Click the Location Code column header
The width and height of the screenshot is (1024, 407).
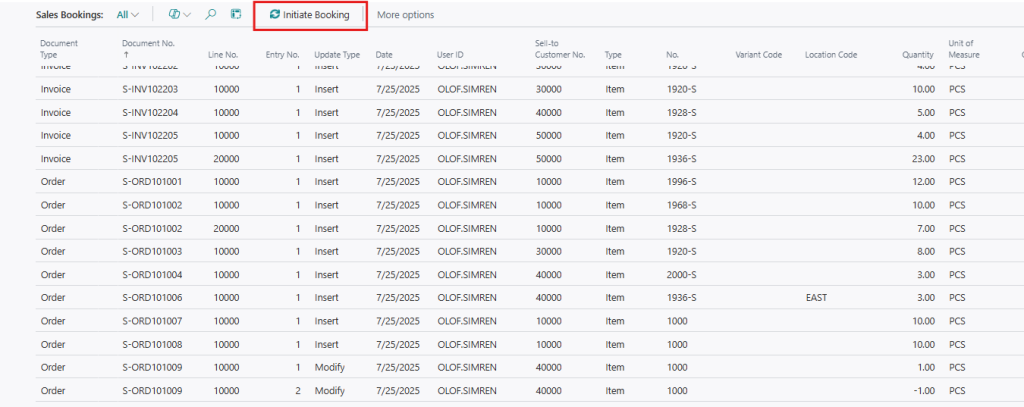pos(832,54)
